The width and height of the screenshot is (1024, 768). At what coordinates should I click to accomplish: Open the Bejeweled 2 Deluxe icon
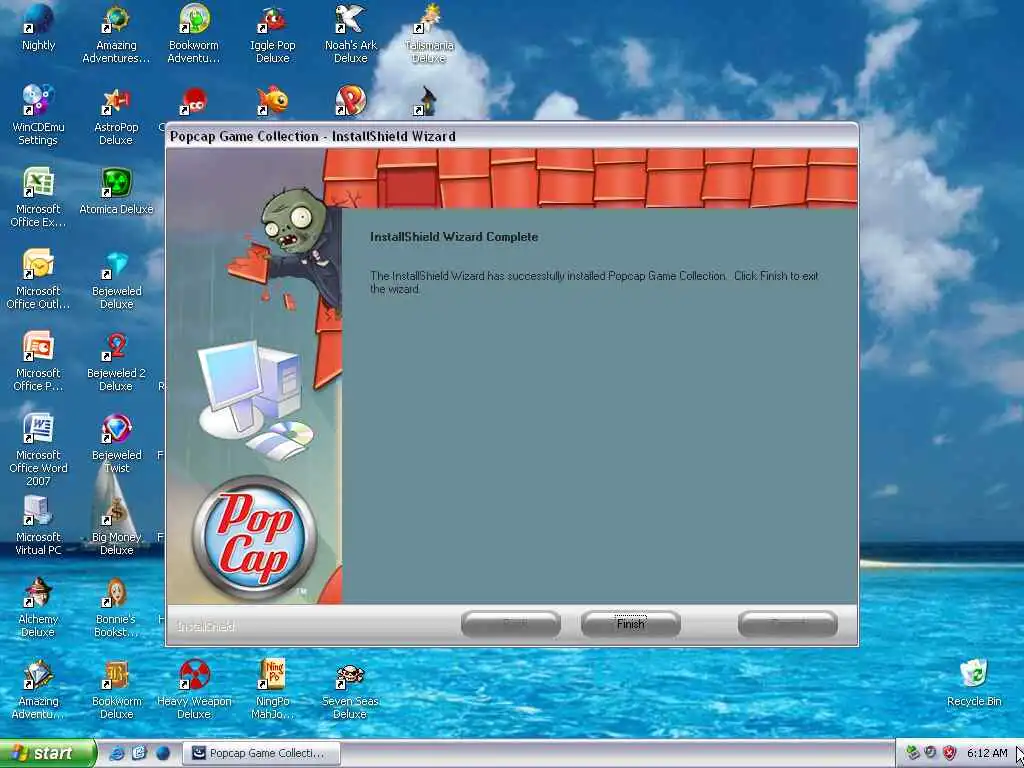click(x=116, y=361)
